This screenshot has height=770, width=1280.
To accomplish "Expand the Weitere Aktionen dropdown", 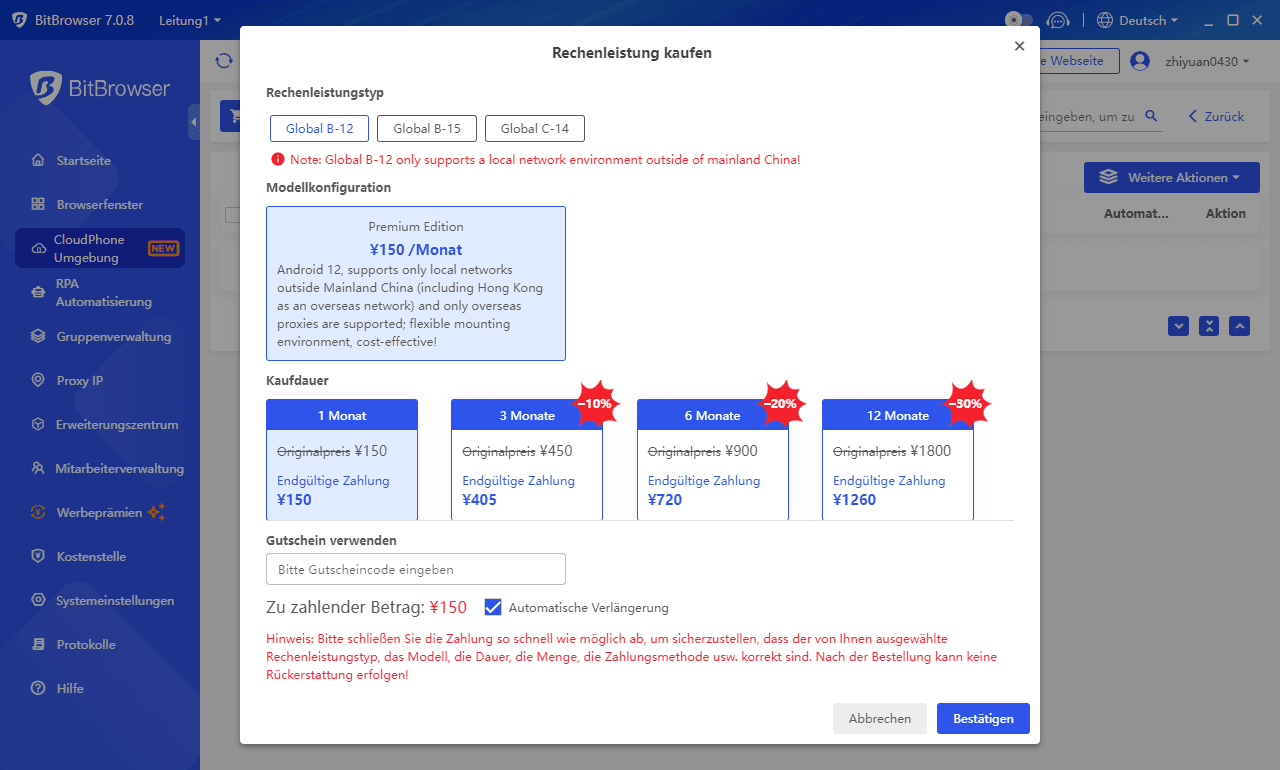I will [1169, 177].
